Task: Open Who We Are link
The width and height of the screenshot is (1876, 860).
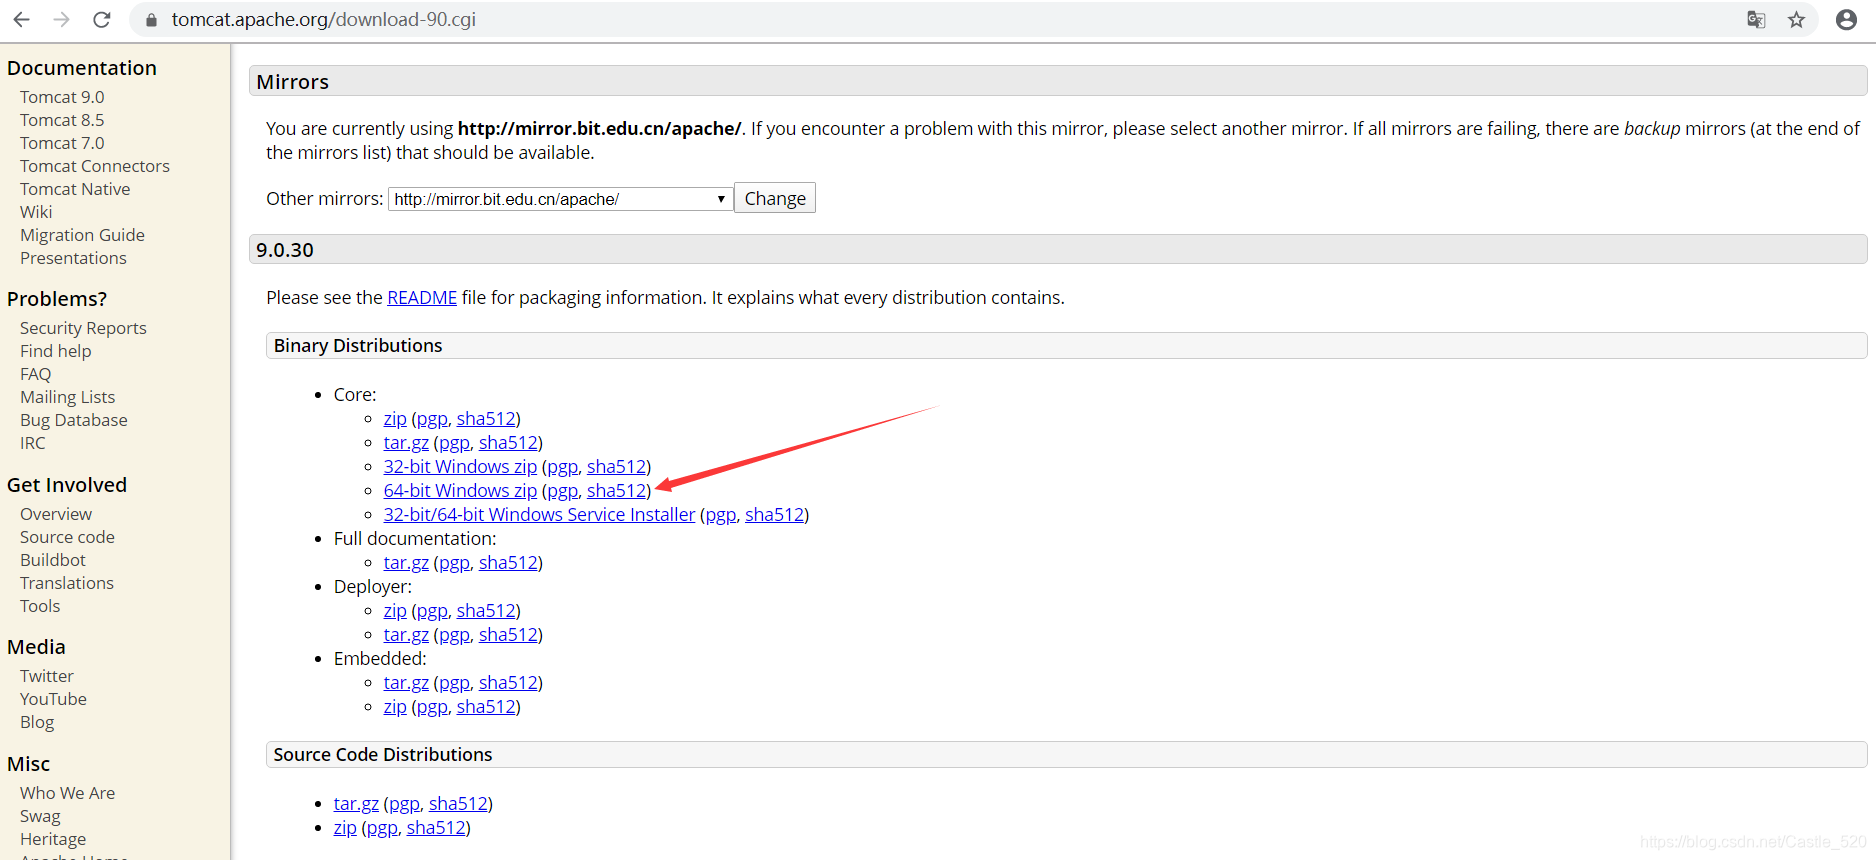Action: point(67,793)
